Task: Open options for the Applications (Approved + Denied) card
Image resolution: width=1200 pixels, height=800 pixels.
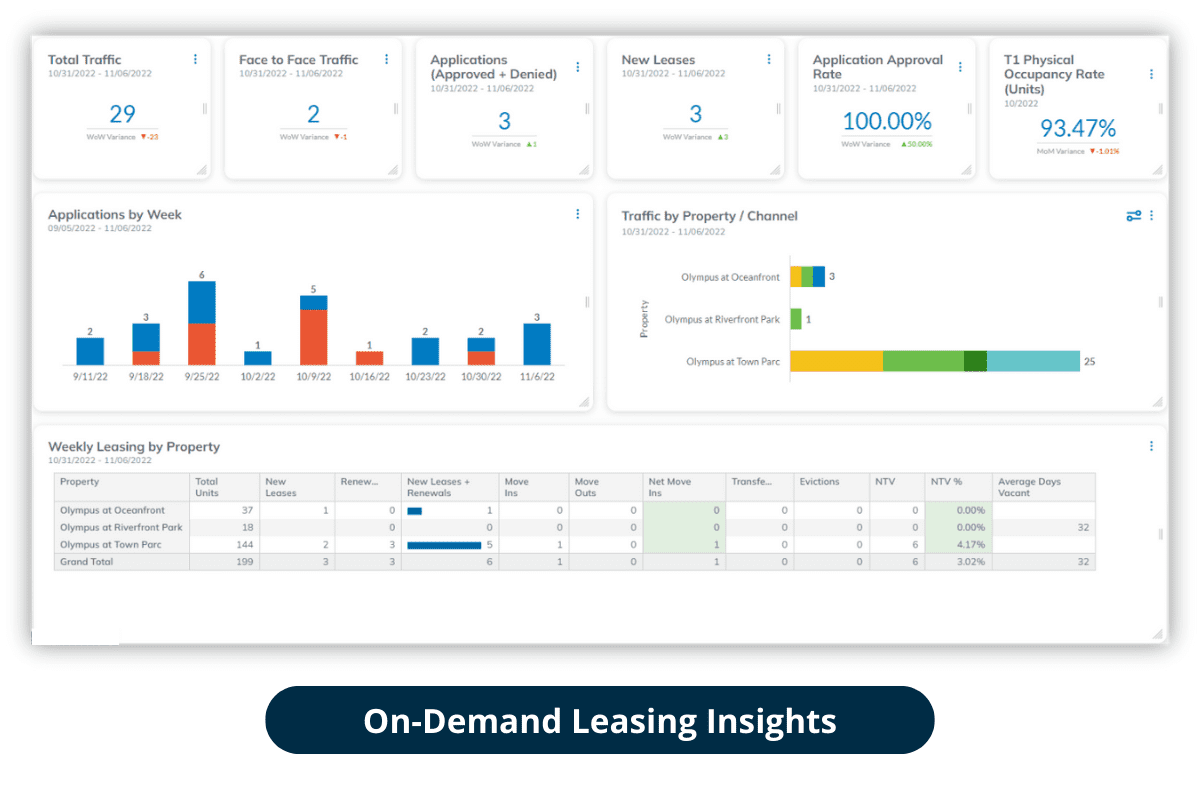Action: click(x=578, y=67)
